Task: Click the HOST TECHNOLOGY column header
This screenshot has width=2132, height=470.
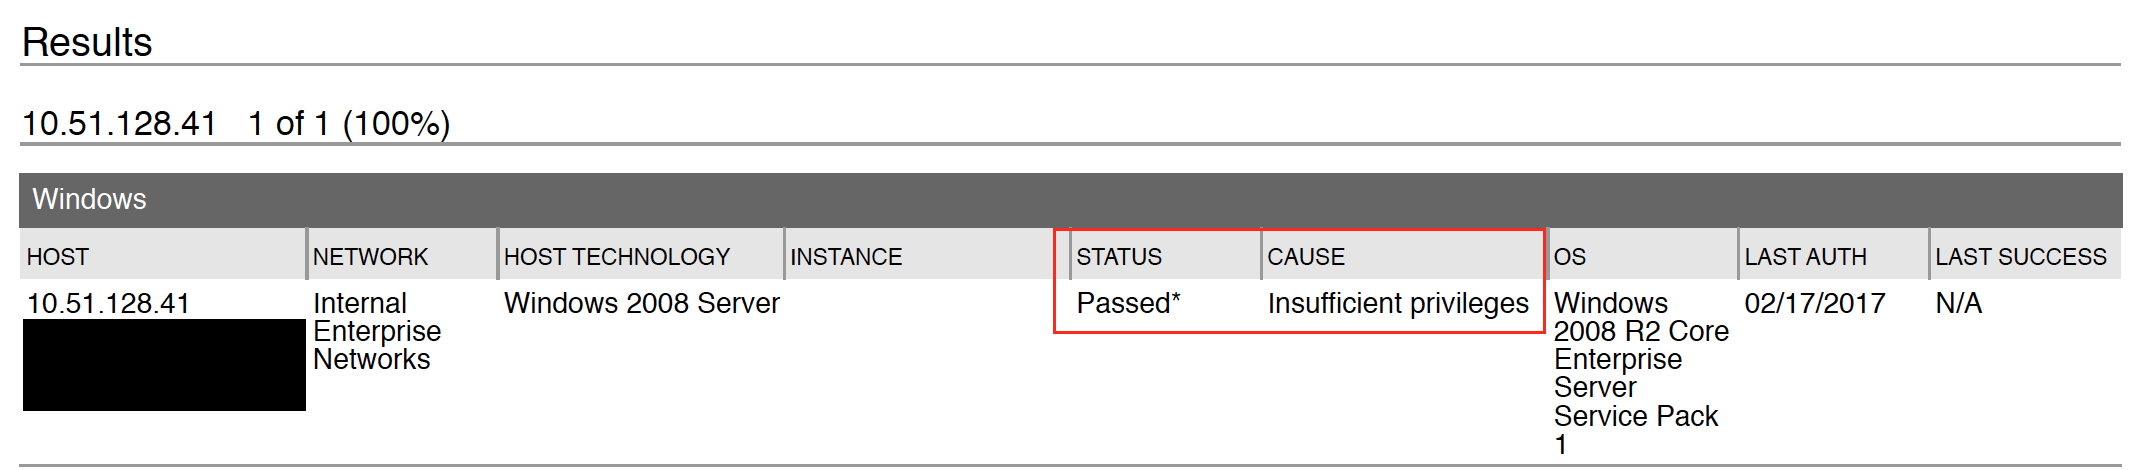Action: point(617,257)
